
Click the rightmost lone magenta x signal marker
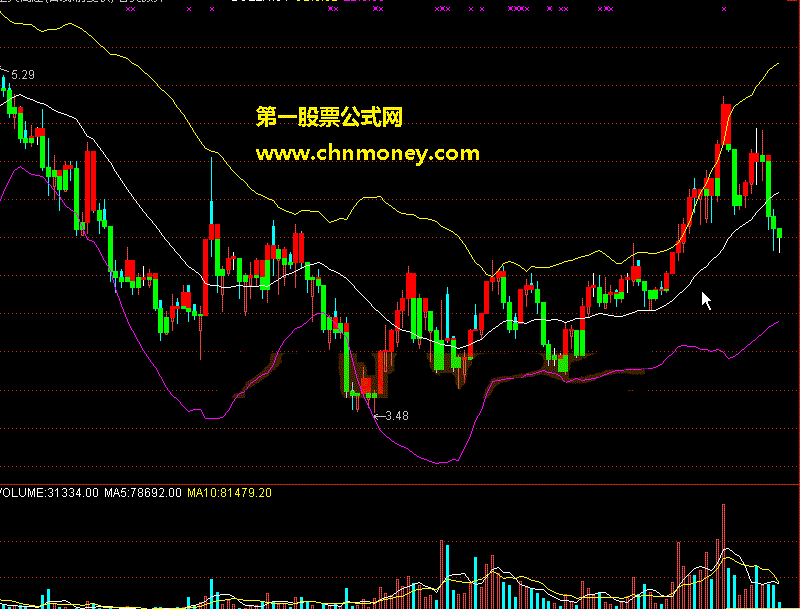coord(724,9)
